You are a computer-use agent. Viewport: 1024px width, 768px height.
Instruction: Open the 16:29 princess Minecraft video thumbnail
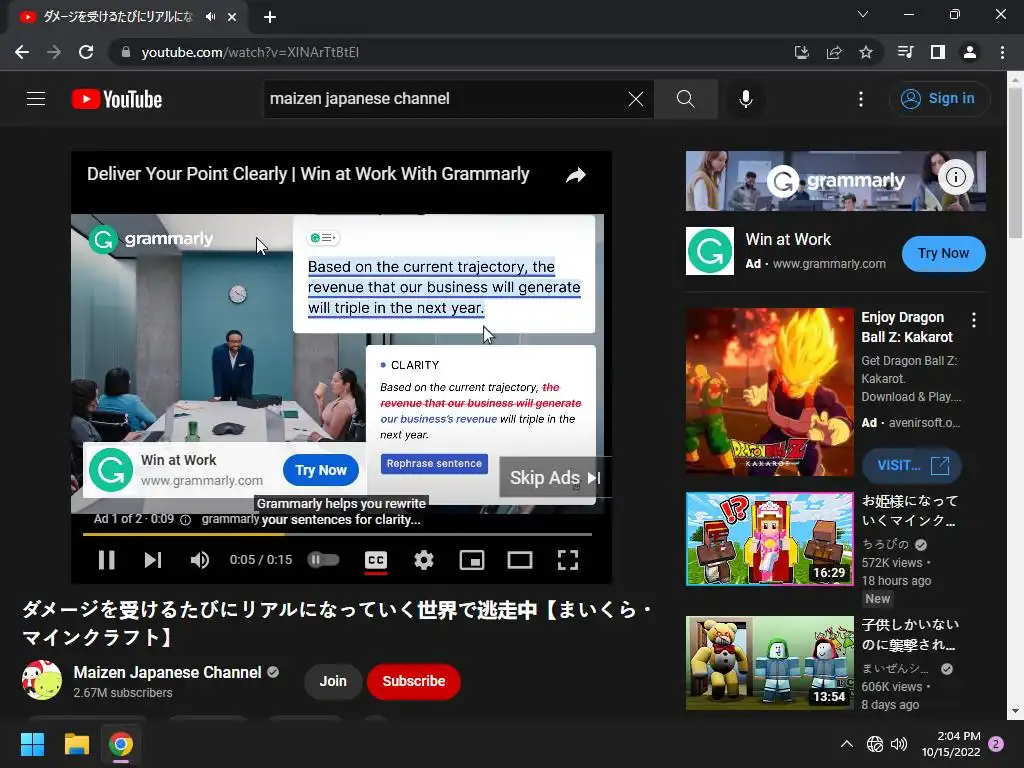[769, 539]
